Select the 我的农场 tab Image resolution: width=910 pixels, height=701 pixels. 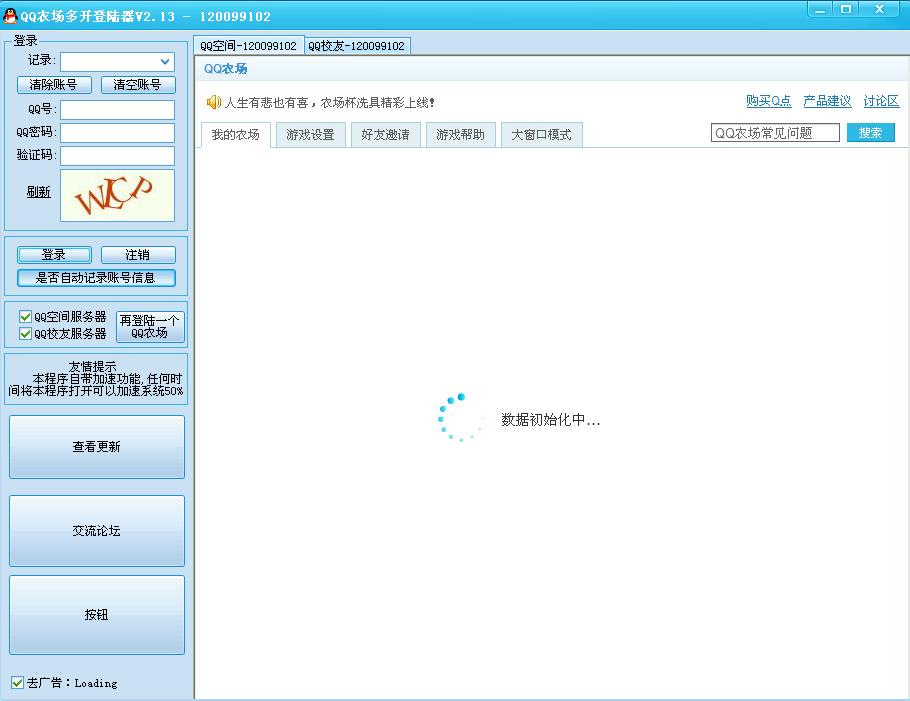[x=236, y=135]
